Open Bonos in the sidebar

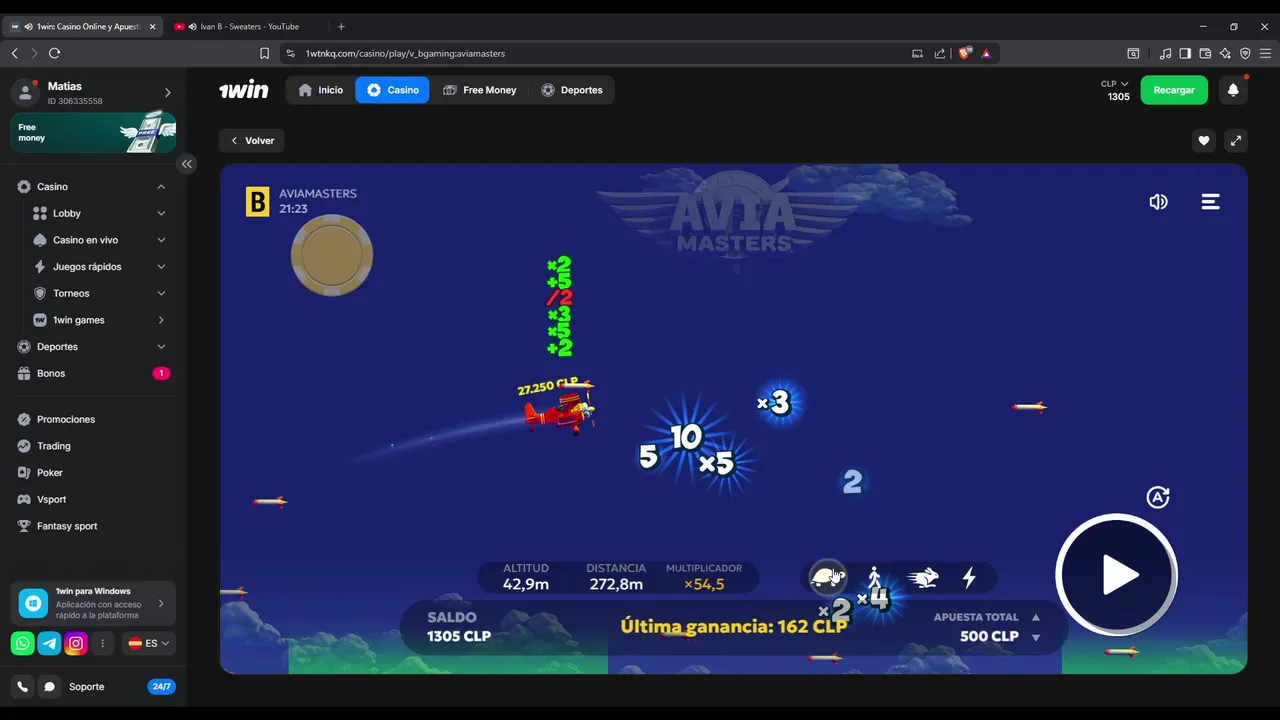93,373
